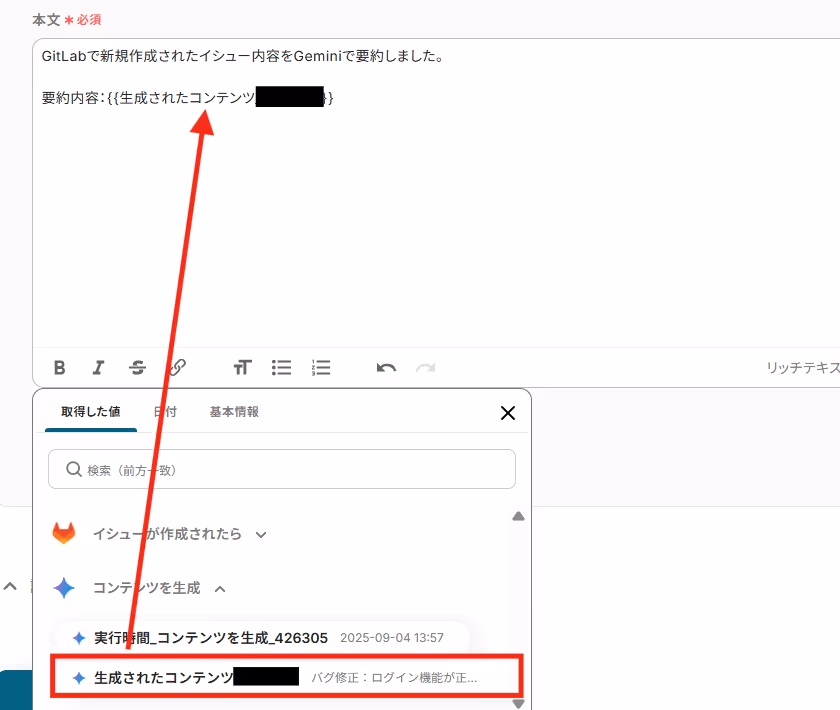
Task: Click the collapse chevron at the left page edge
Action: pyautogui.click(x=10, y=586)
